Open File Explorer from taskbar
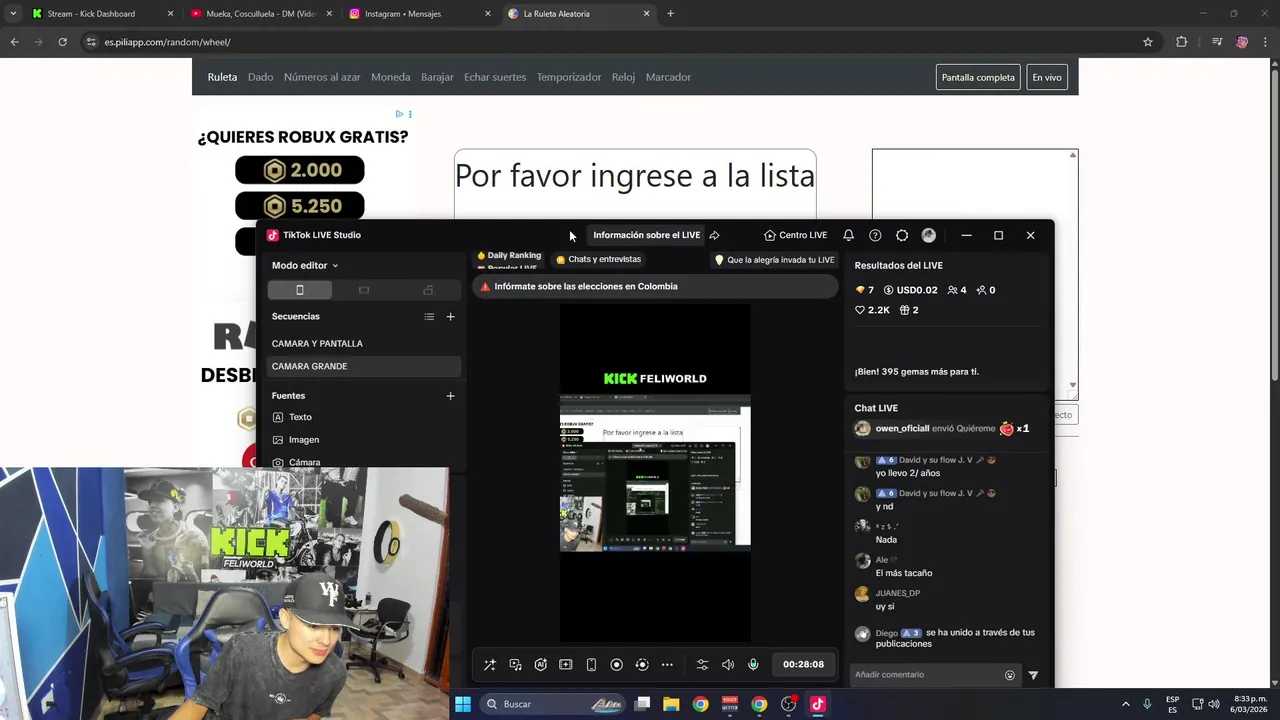1280x720 pixels. pyautogui.click(x=671, y=704)
